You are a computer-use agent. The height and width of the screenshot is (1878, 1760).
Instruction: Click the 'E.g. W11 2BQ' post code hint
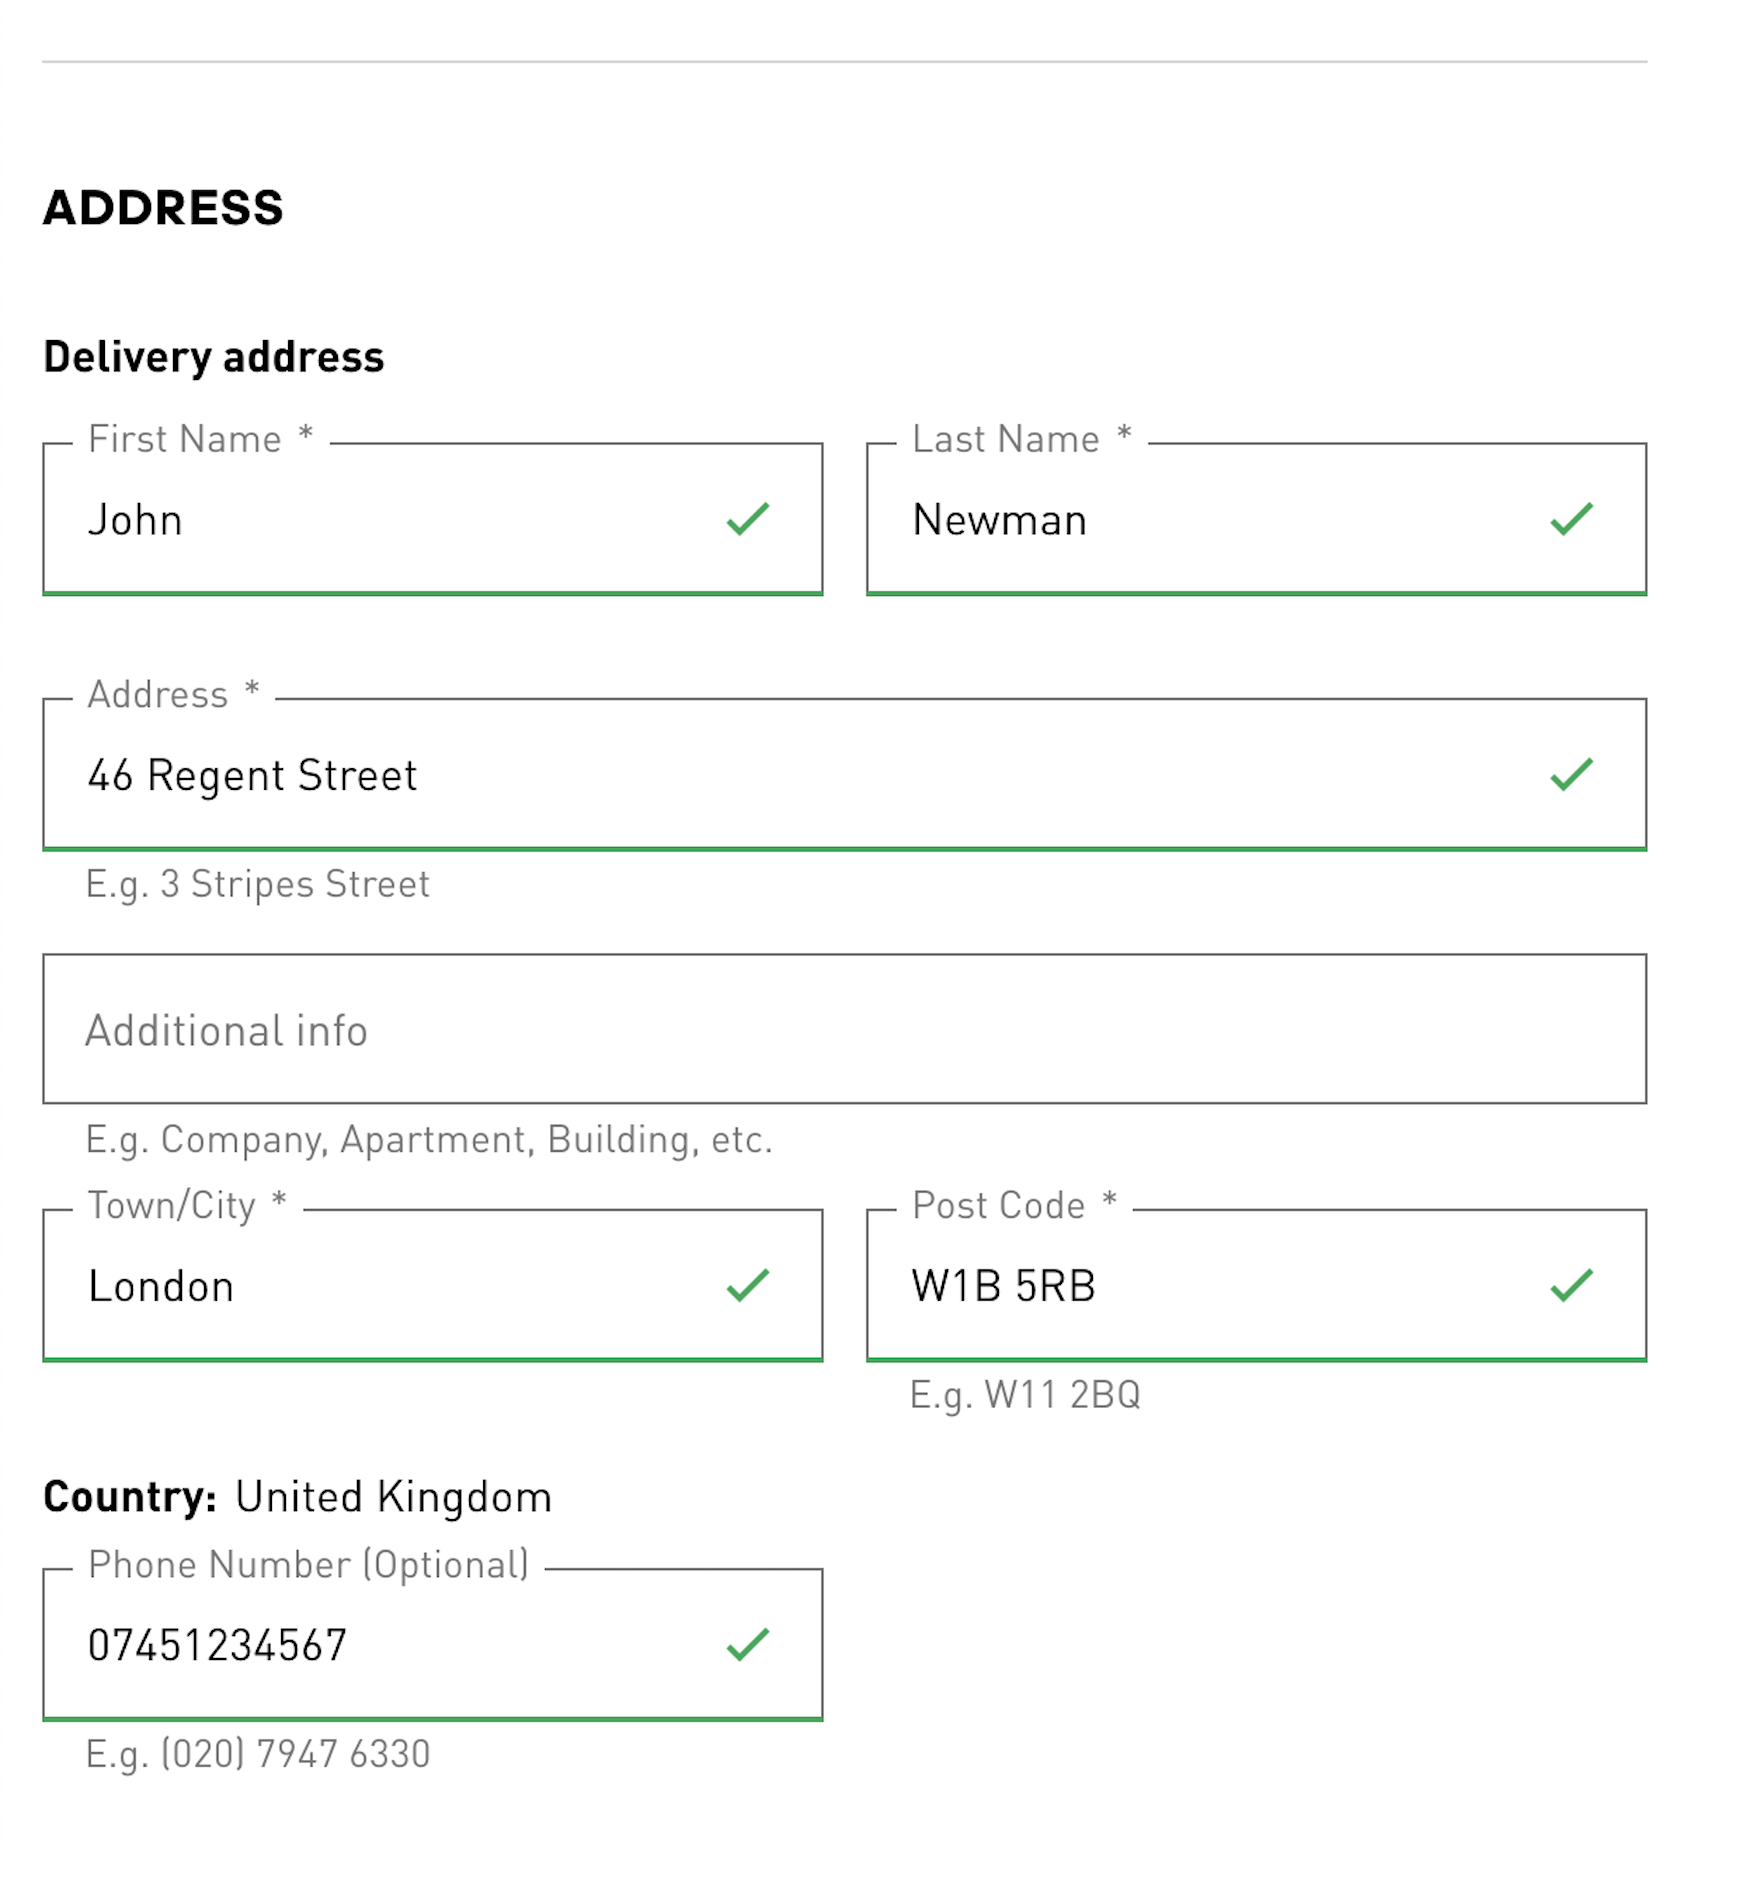click(x=1025, y=1394)
